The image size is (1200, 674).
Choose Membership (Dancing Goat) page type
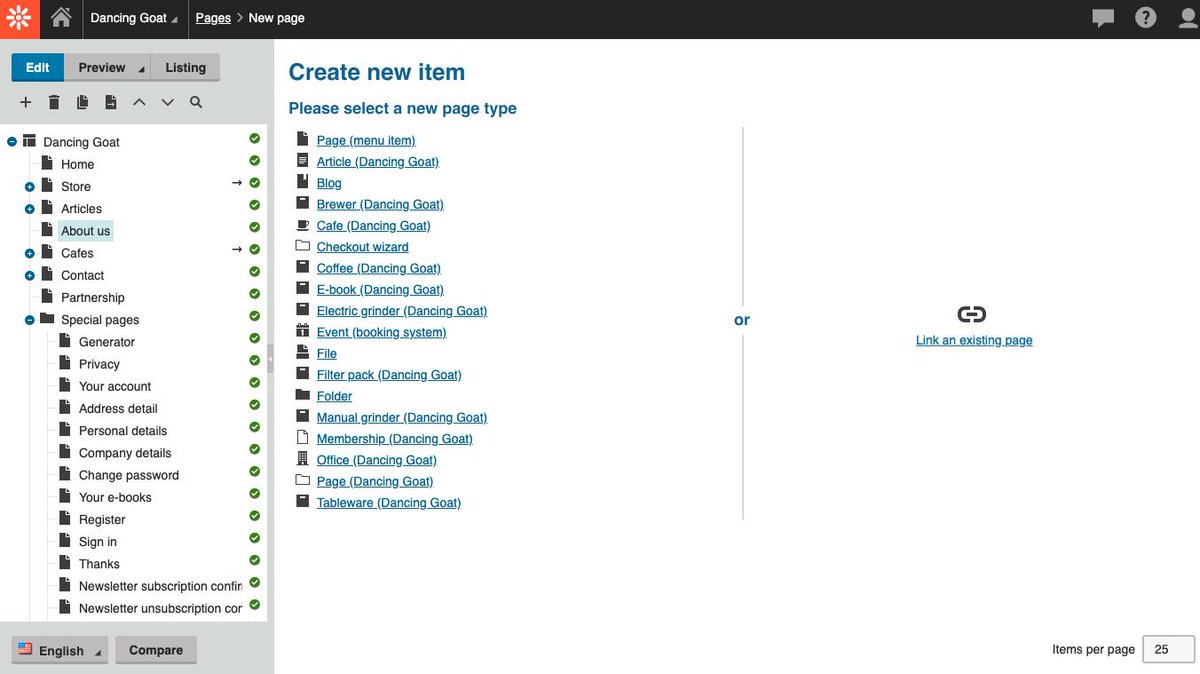point(395,438)
